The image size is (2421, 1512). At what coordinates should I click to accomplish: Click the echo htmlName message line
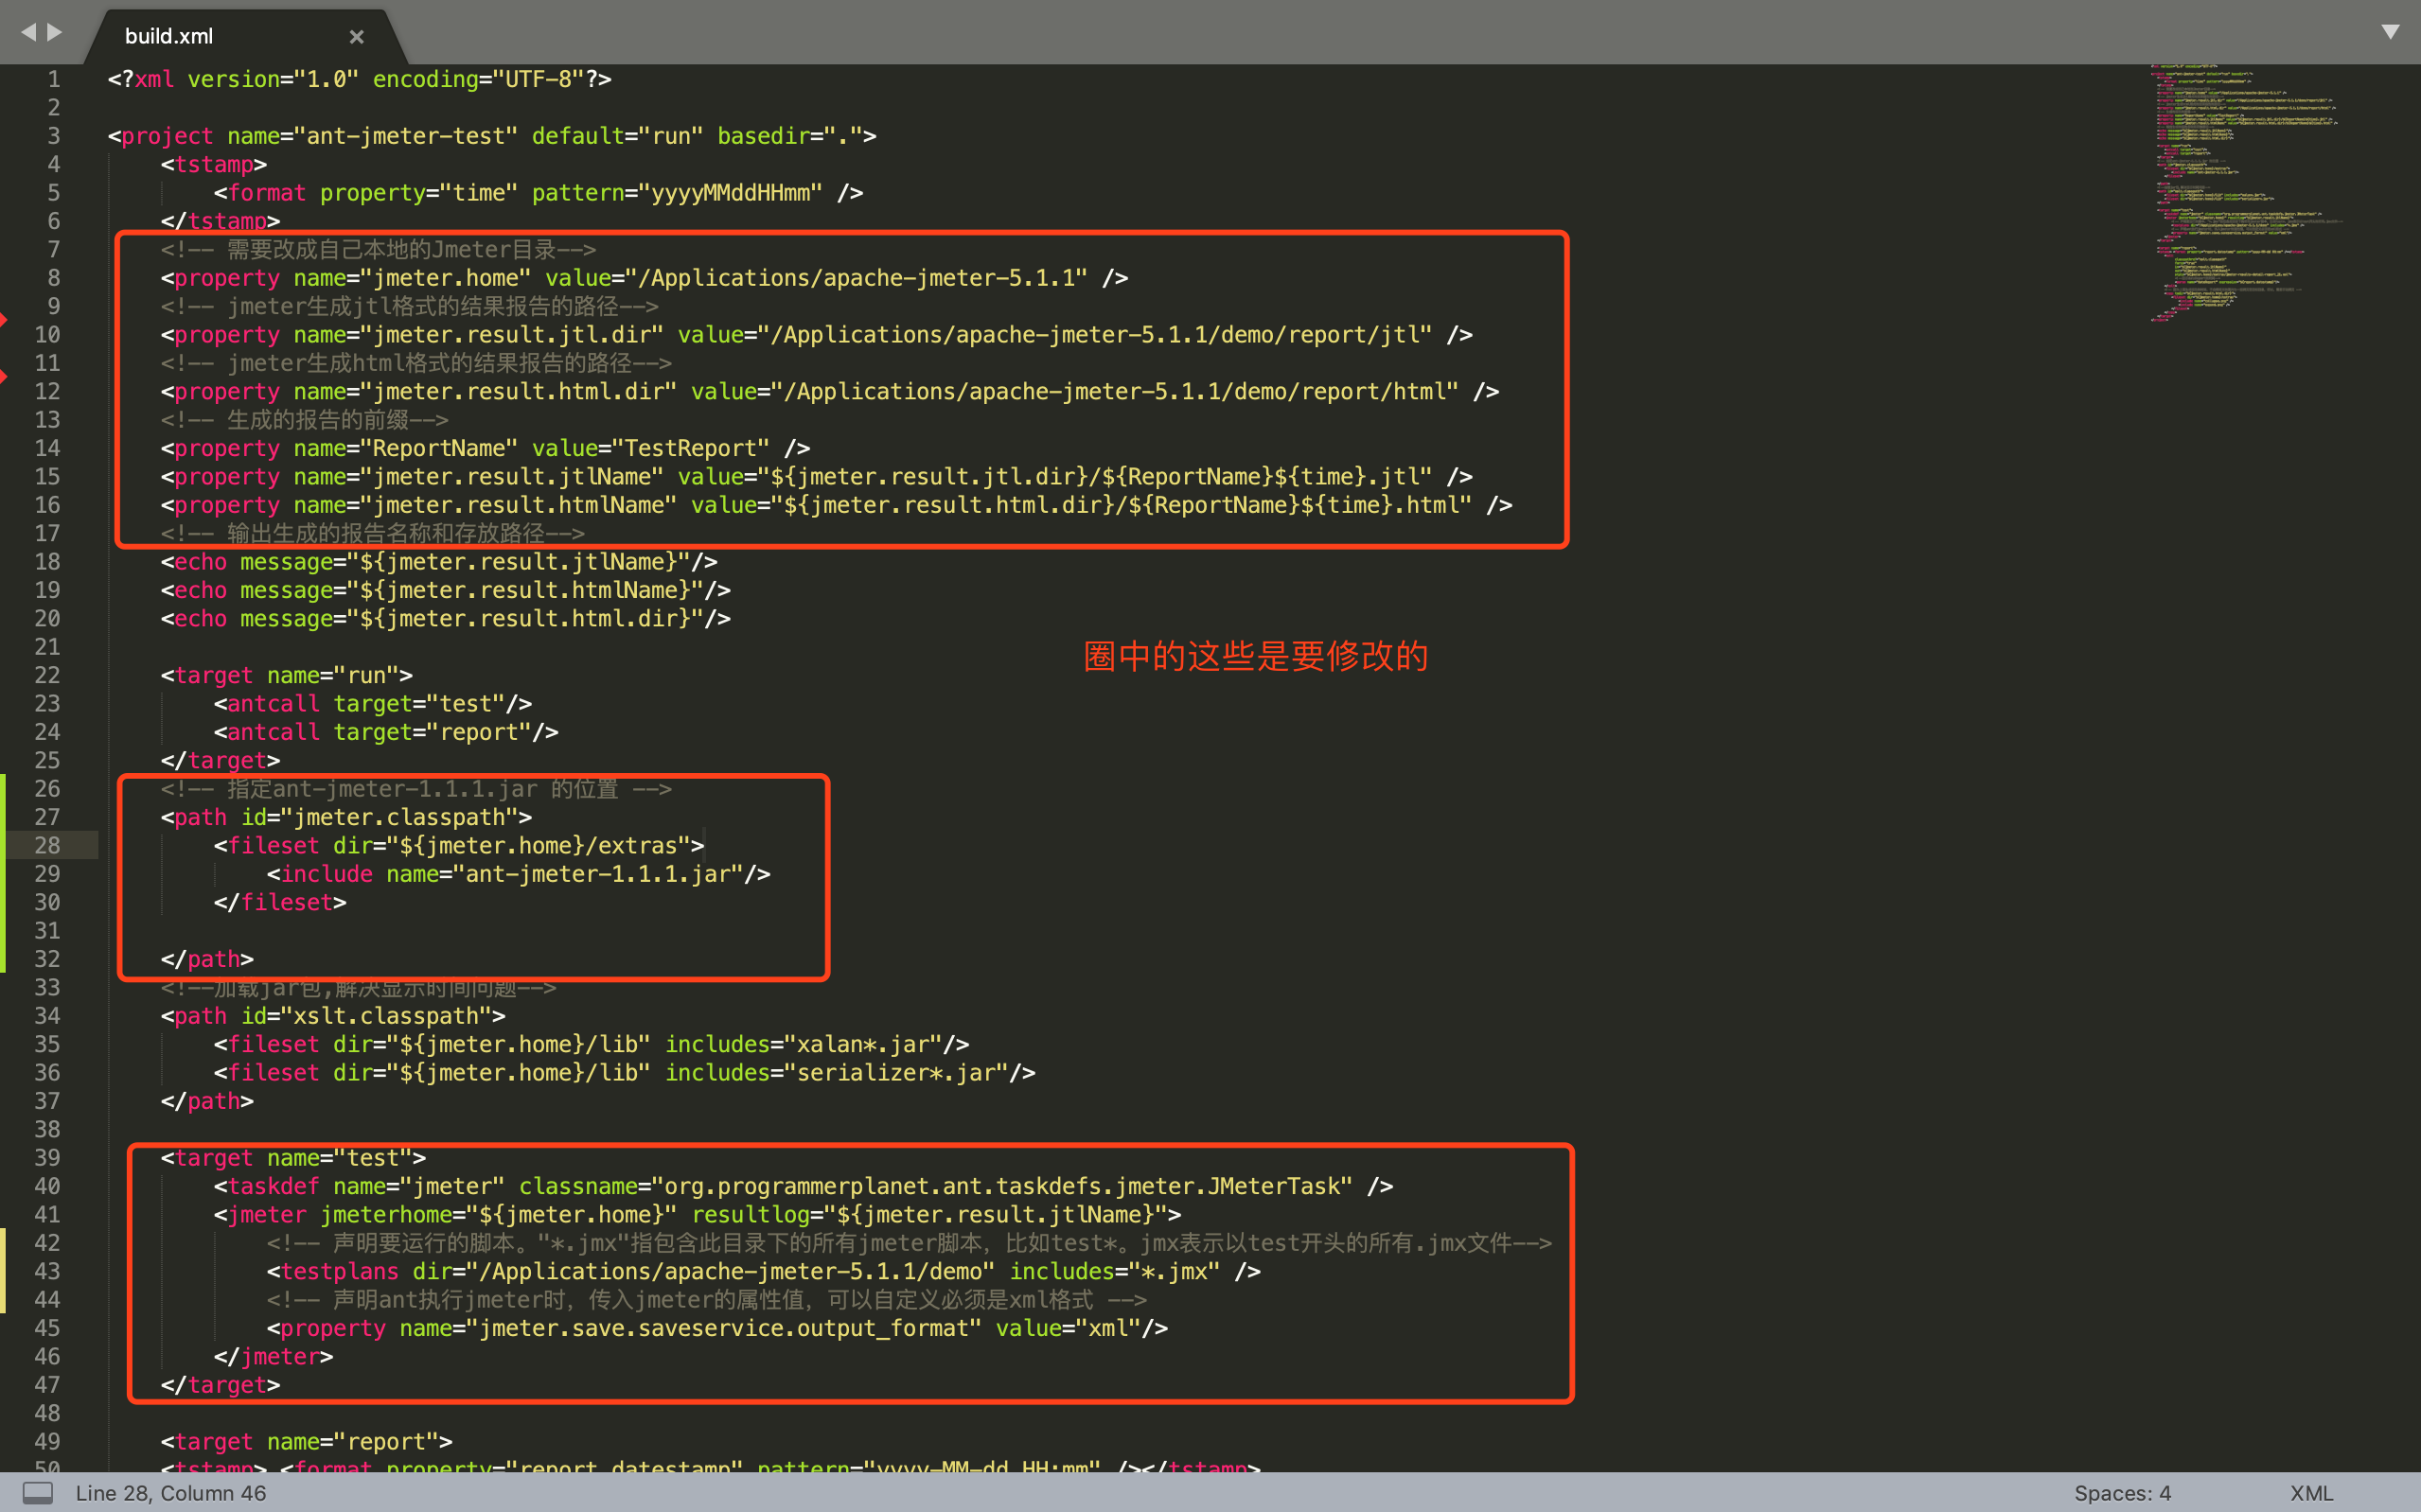point(446,590)
